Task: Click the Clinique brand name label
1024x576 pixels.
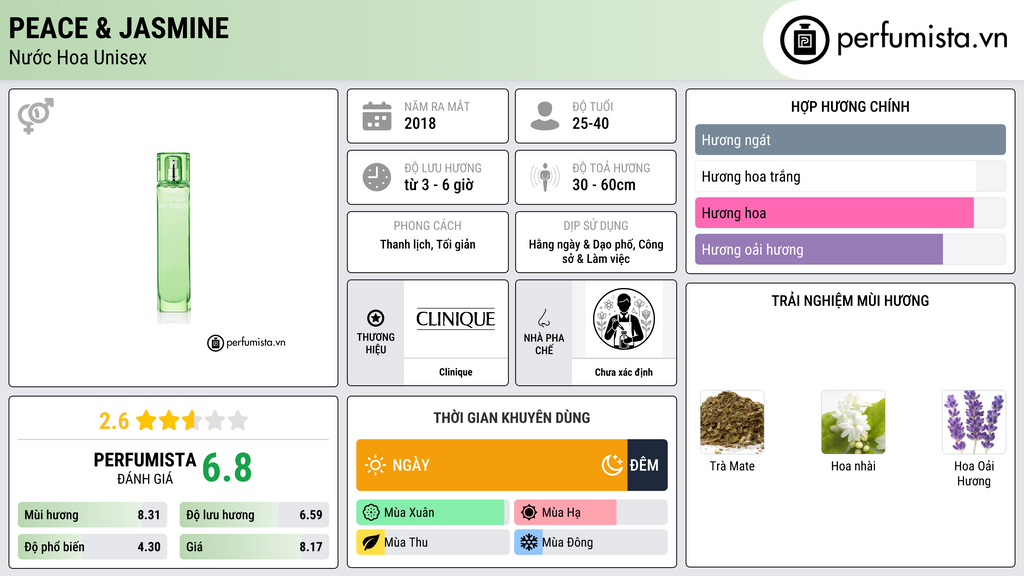Action: tap(455, 372)
